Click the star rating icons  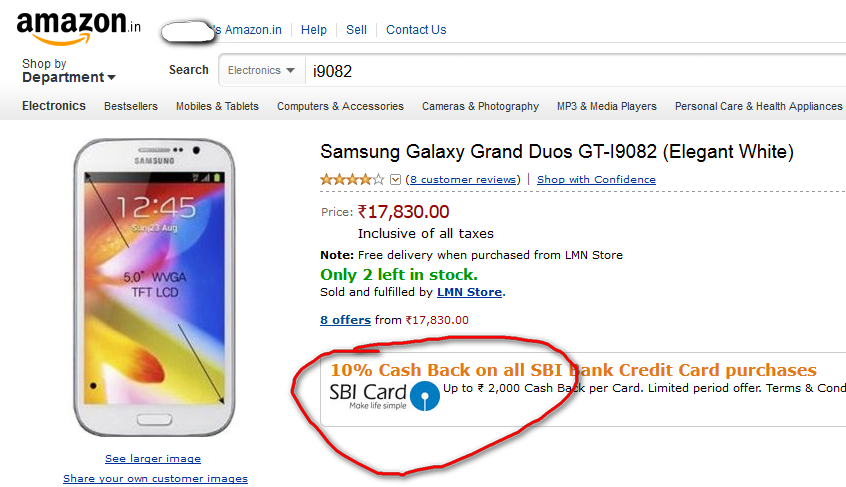(352, 180)
